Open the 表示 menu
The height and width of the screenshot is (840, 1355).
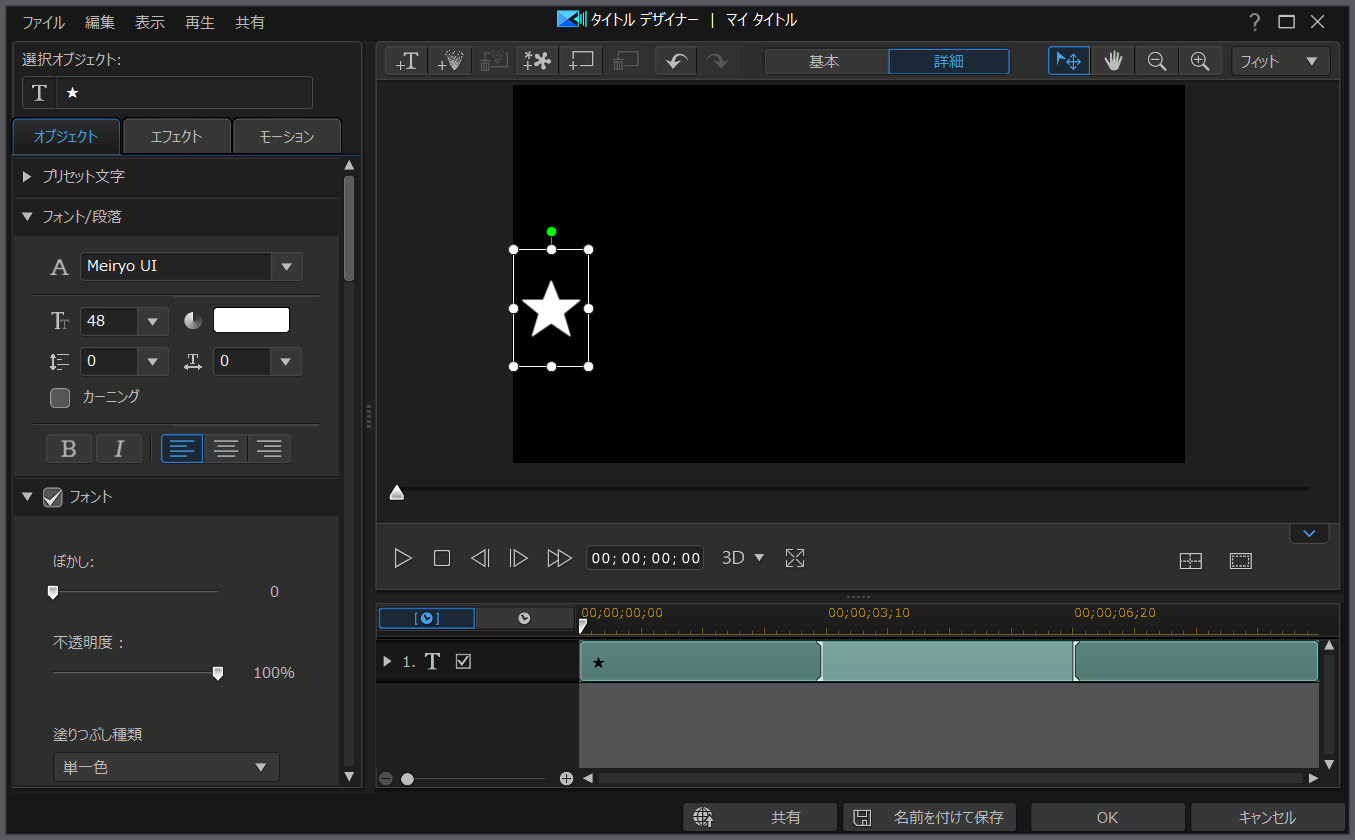150,22
